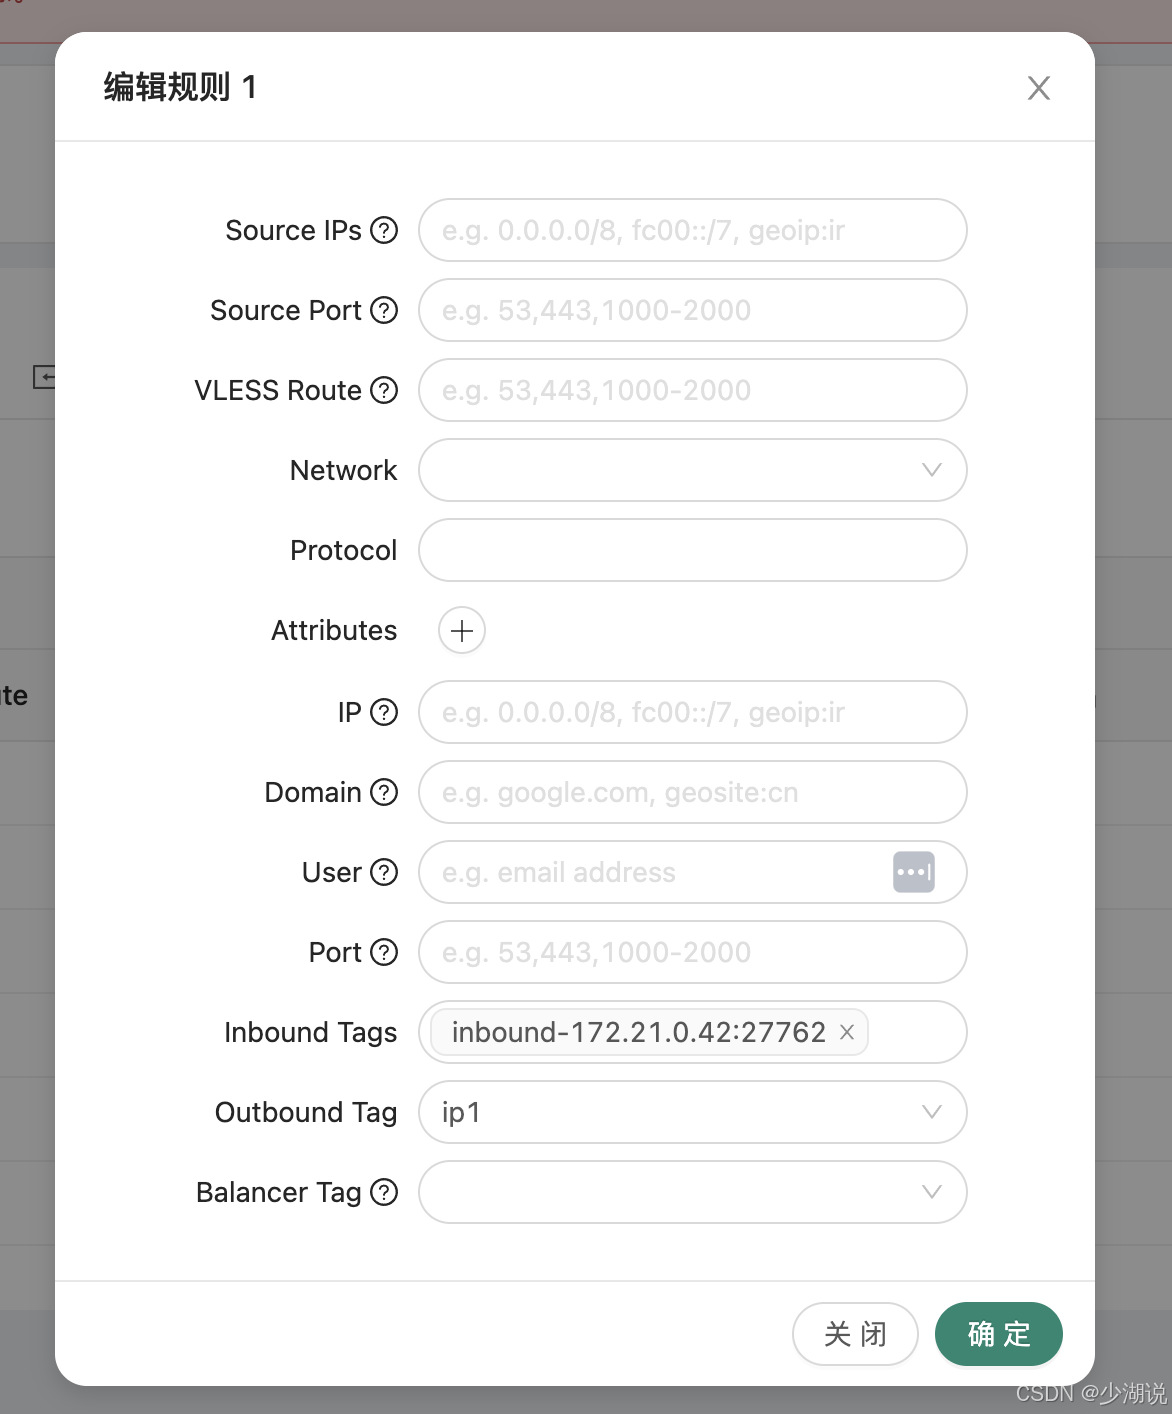This screenshot has height=1414, width=1172.
Task: Click the Port help icon
Action: (384, 952)
